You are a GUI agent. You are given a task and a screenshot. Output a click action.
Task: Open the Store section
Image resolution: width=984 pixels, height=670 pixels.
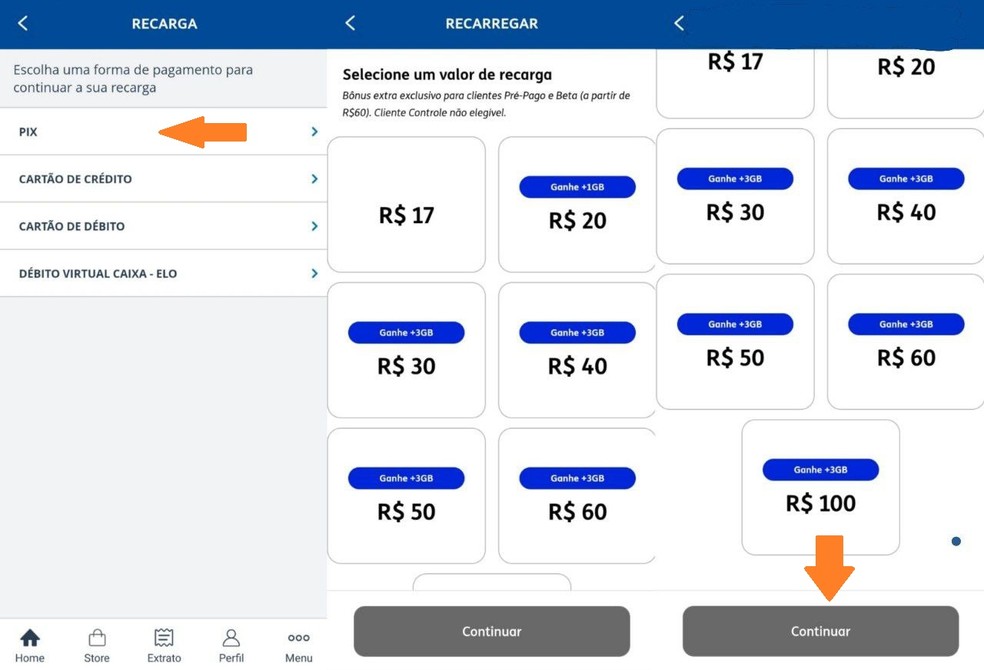(x=96, y=643)
